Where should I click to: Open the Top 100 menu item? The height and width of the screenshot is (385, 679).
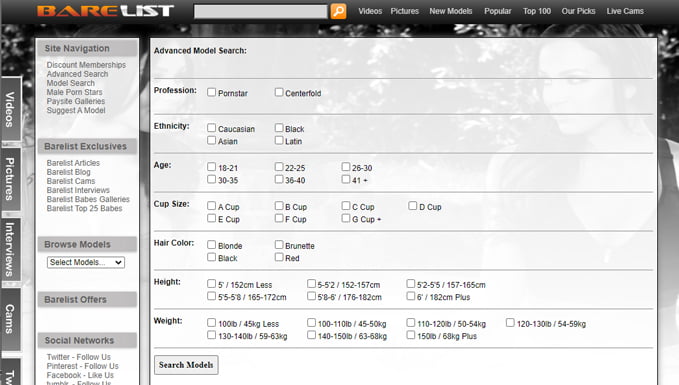pos(537,11)
